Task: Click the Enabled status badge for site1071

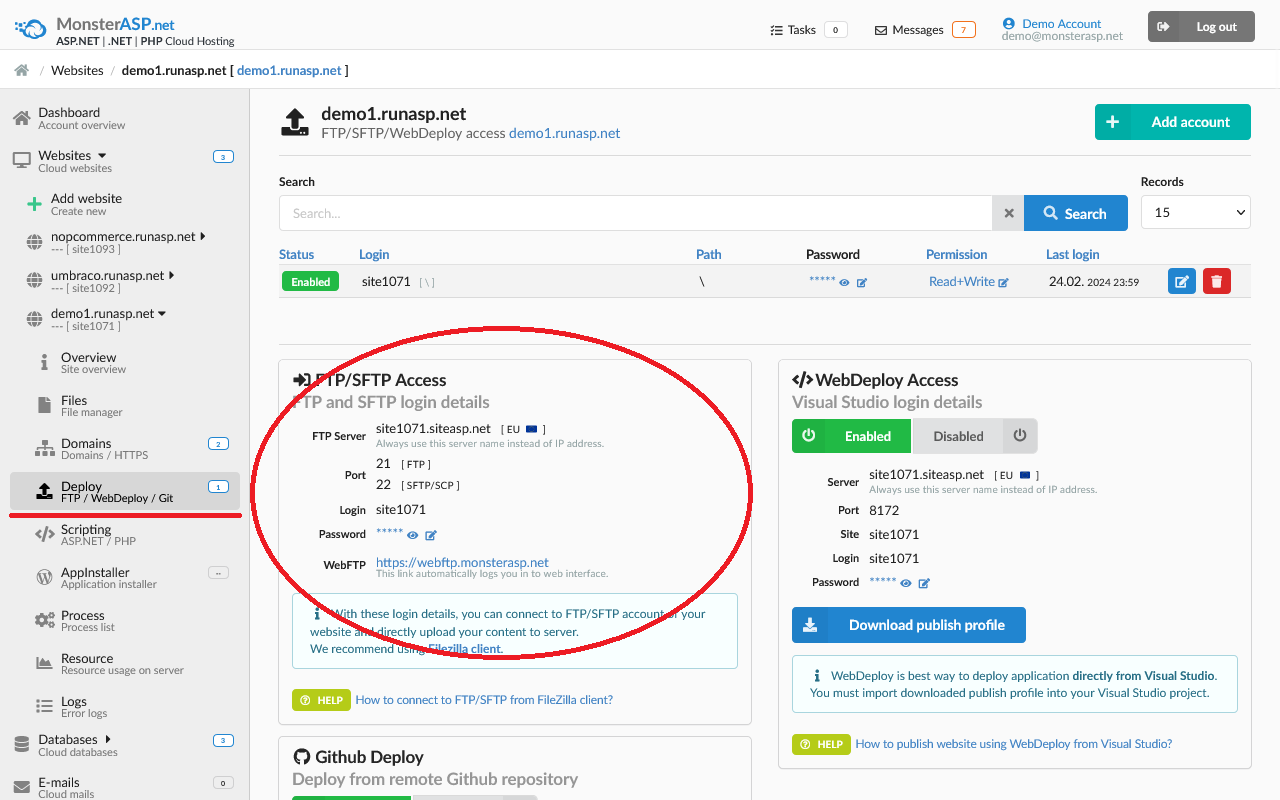Action: (x=310, y=282)
